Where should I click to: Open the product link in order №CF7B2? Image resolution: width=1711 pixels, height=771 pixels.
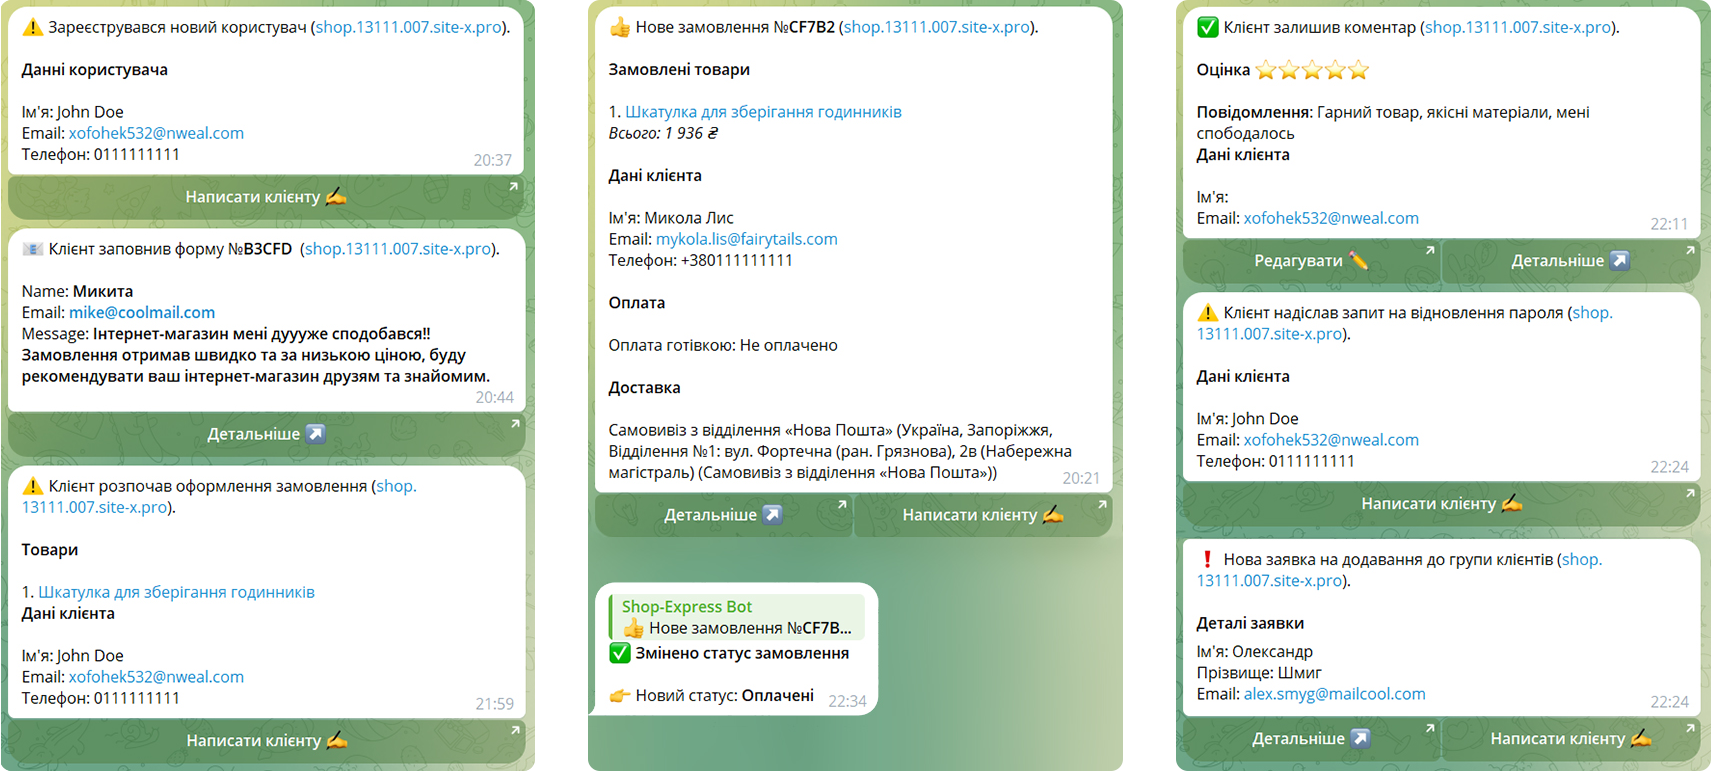tap(763, 112)
